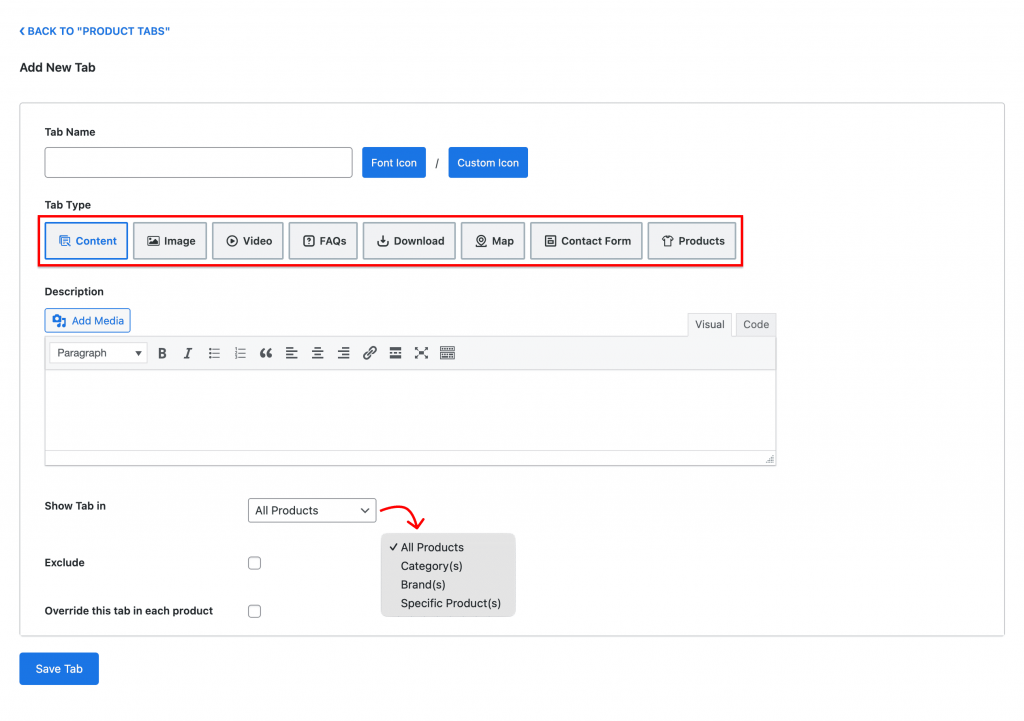Insert a numbered list
This screenshot has width=1024, height=721.
(240, 353)
